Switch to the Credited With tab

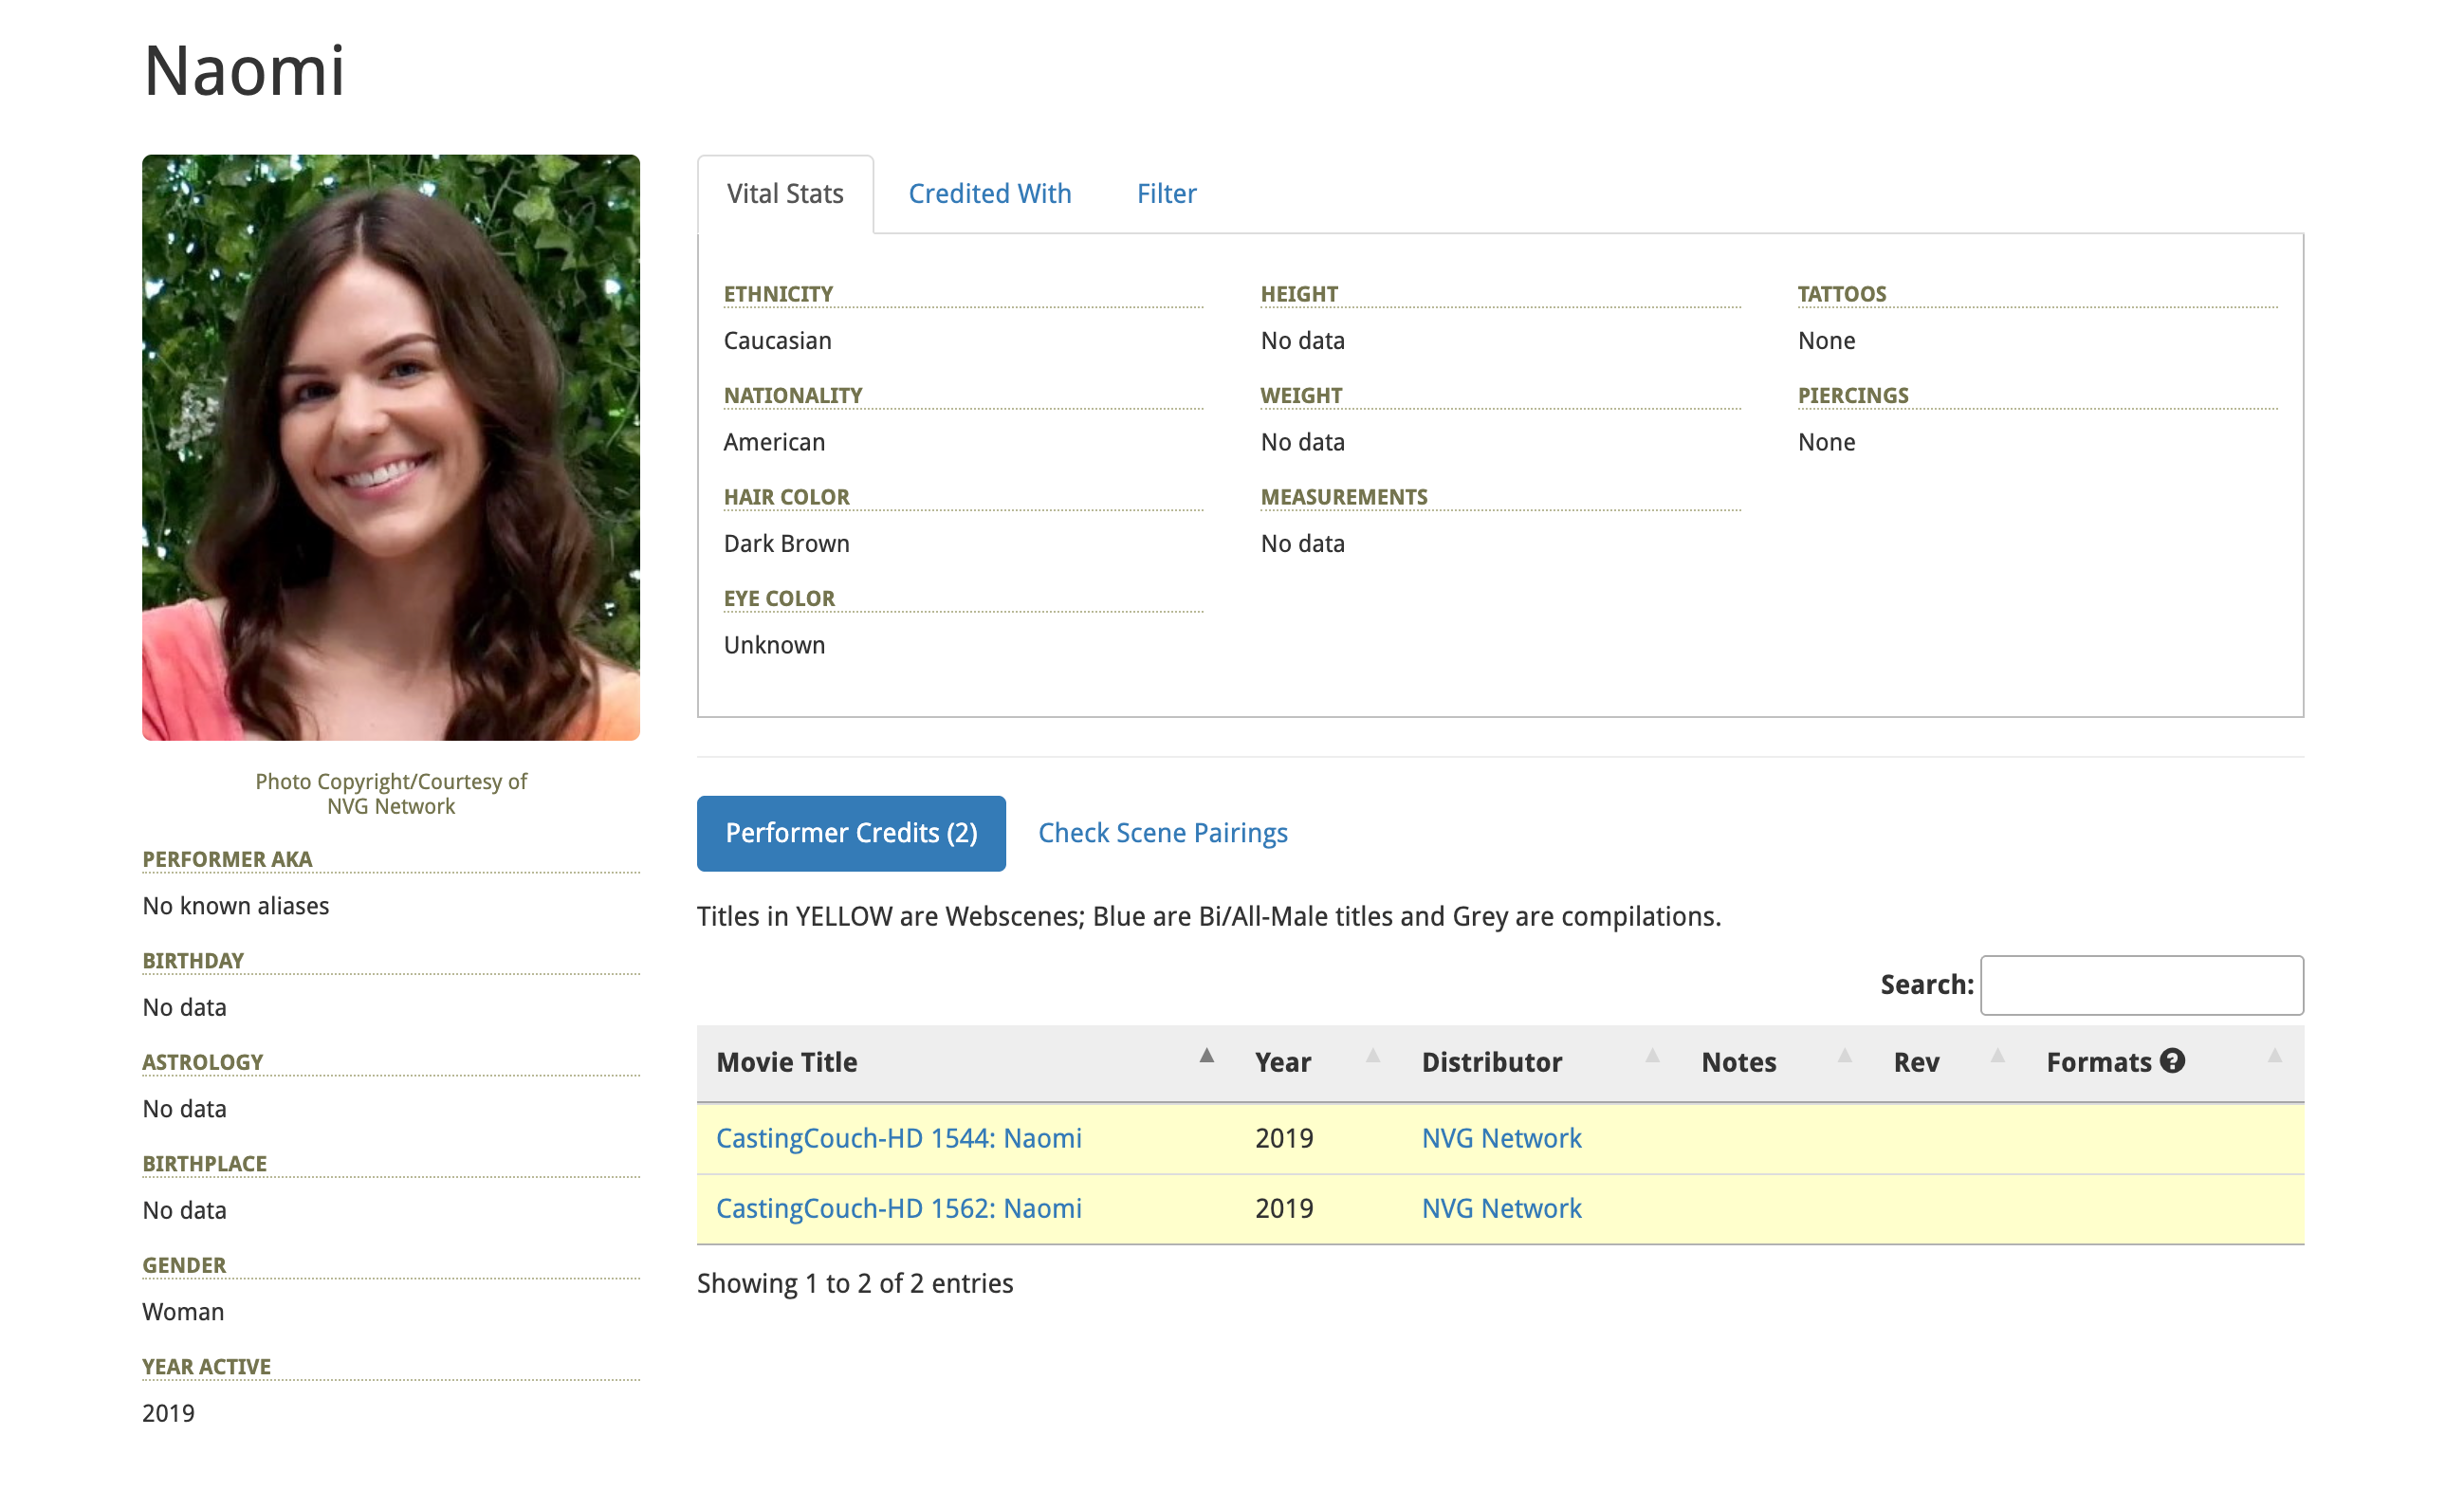pos(989,193)
